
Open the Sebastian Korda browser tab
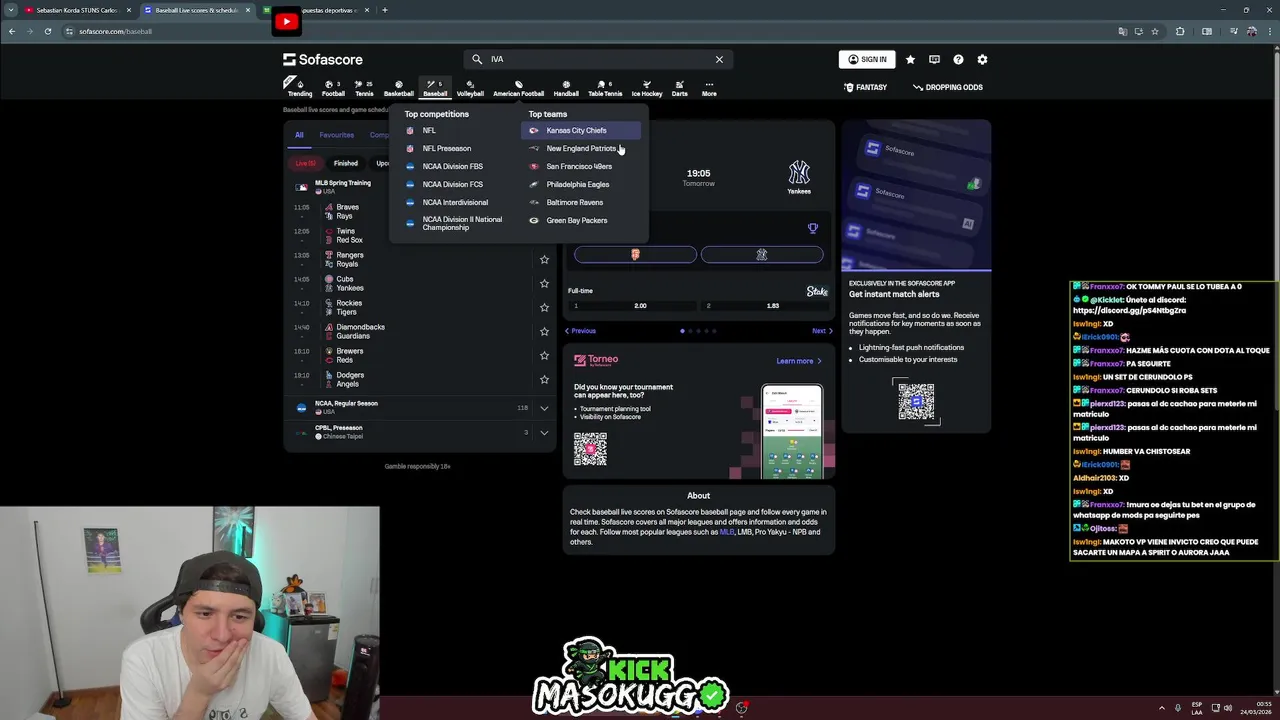click(x=77, y=10)
